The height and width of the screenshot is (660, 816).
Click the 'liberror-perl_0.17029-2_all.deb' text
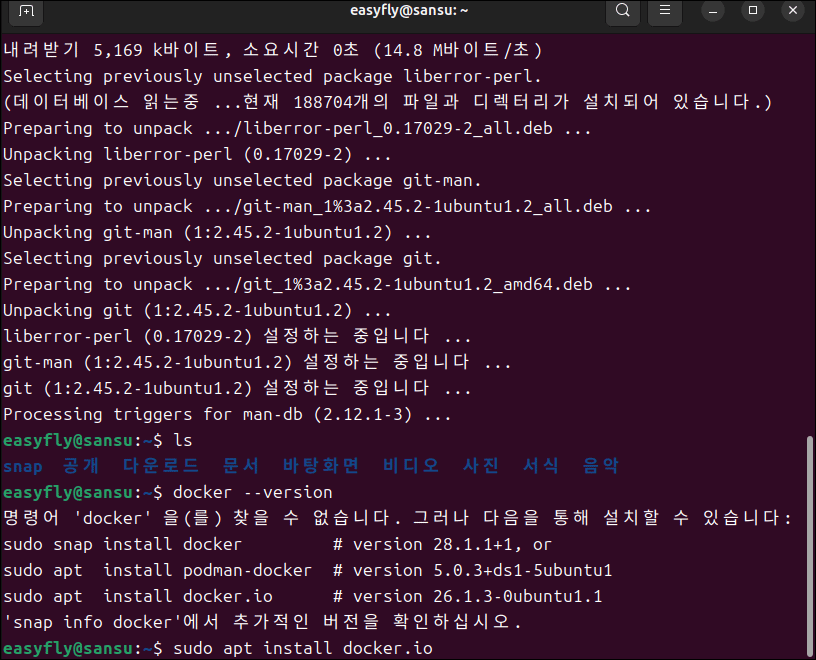(398, 128)
